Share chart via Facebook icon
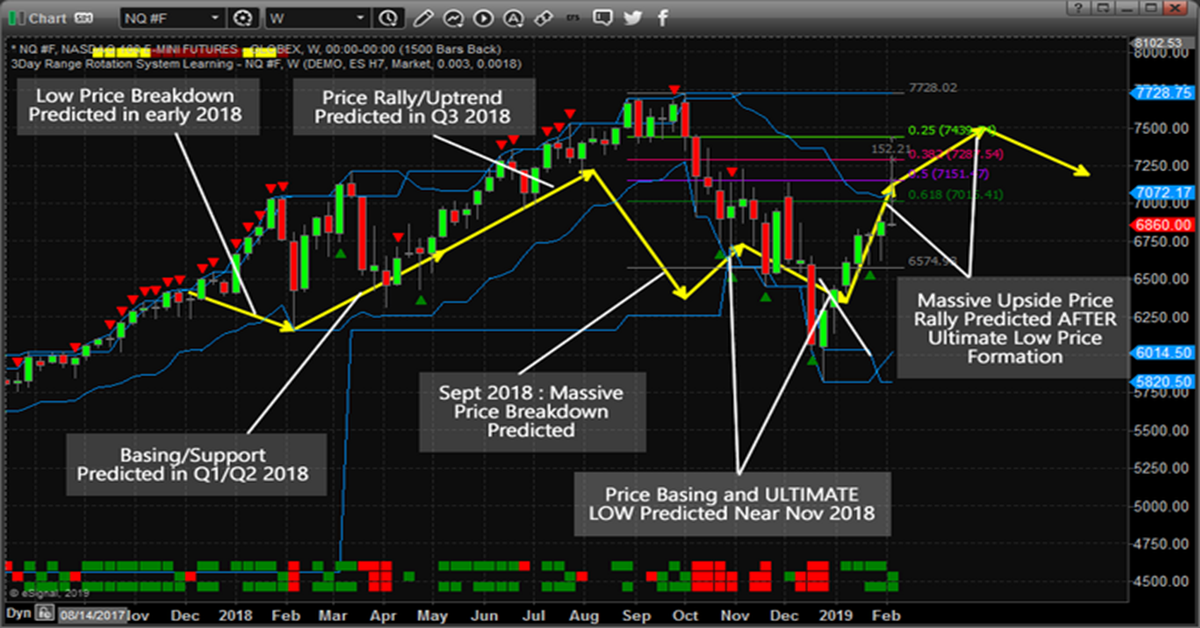This screenshot has width=1200, height=628. coord(660,17)
